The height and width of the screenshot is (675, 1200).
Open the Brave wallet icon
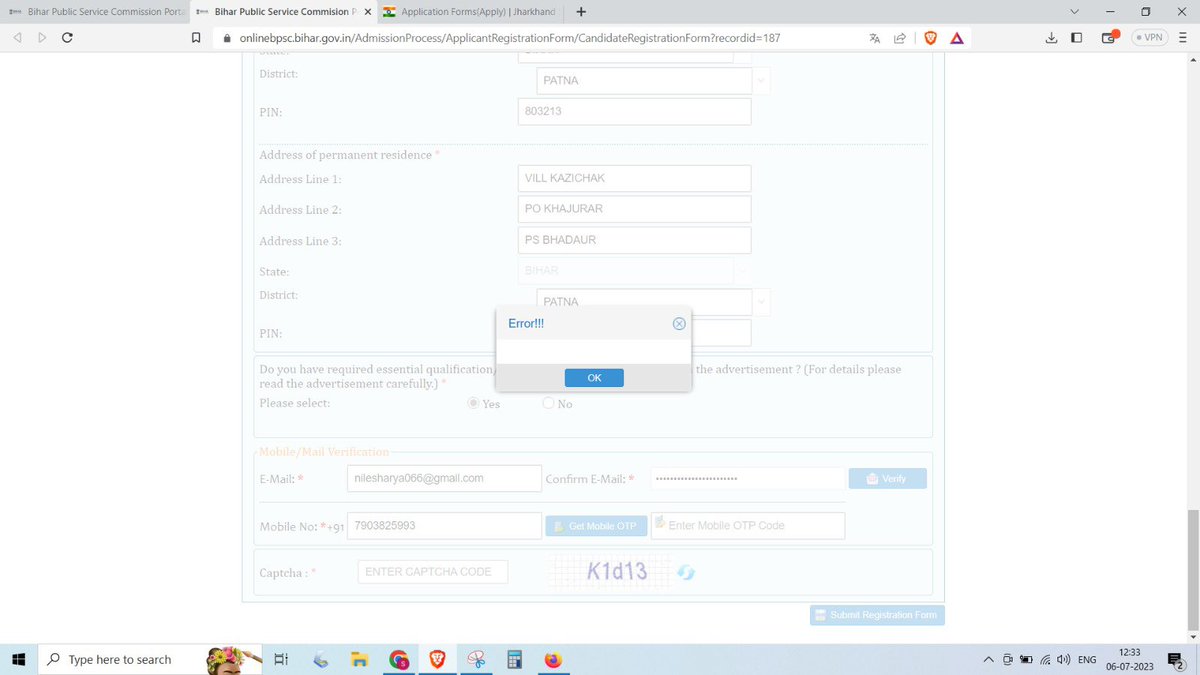click(1108, 38)
